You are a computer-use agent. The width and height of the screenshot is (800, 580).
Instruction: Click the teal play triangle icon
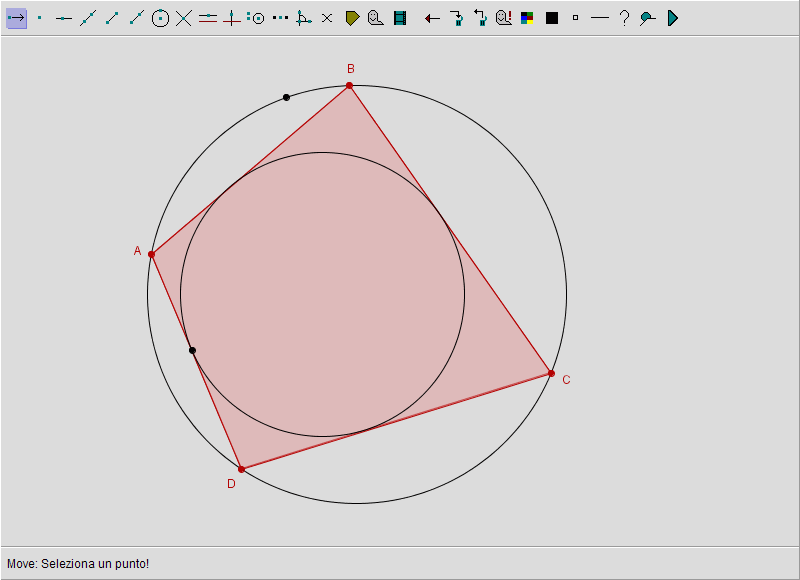673,18
